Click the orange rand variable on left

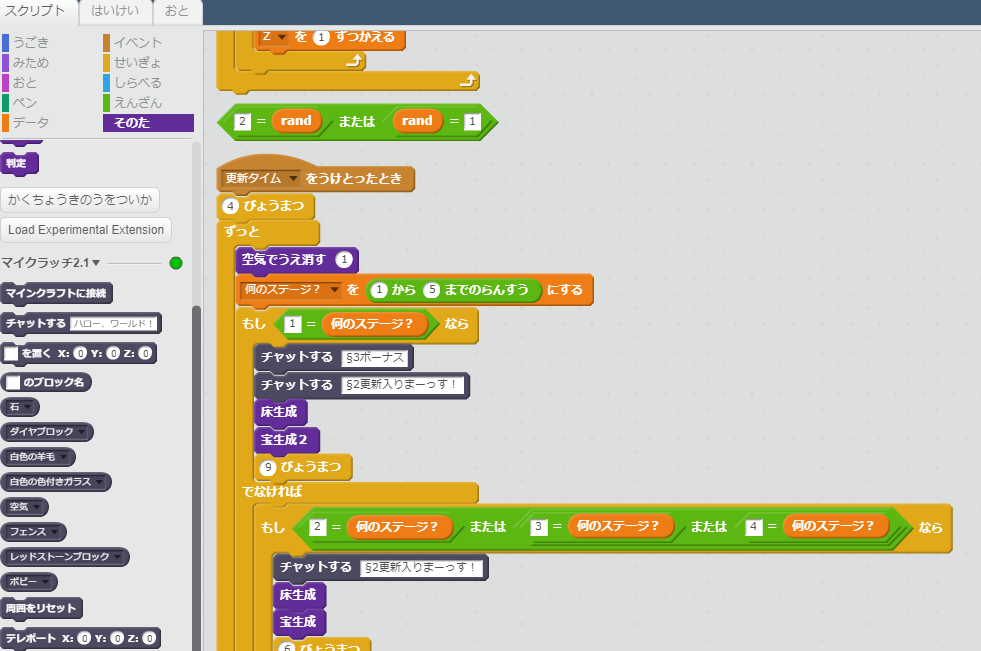pyautogui.click(x=296, y=121)
